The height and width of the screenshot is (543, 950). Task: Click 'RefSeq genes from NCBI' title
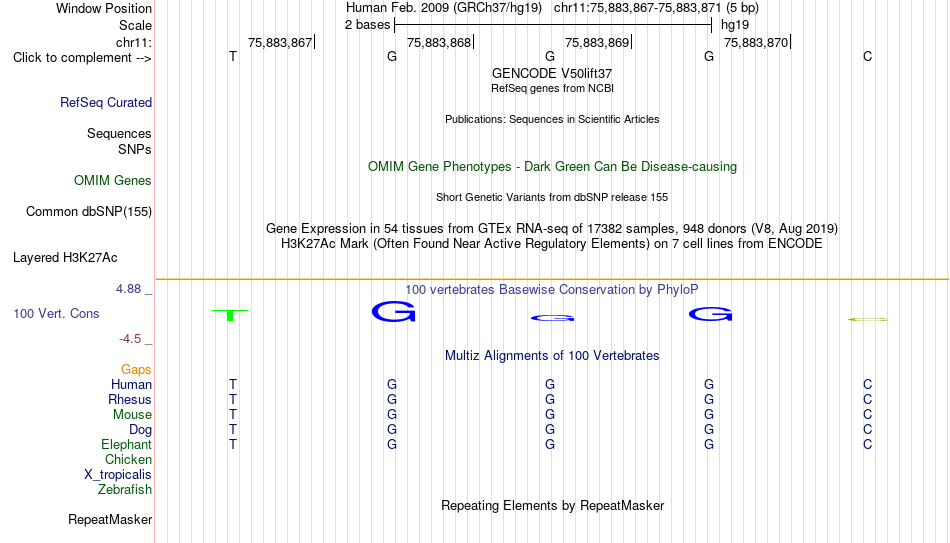(552, 88)
